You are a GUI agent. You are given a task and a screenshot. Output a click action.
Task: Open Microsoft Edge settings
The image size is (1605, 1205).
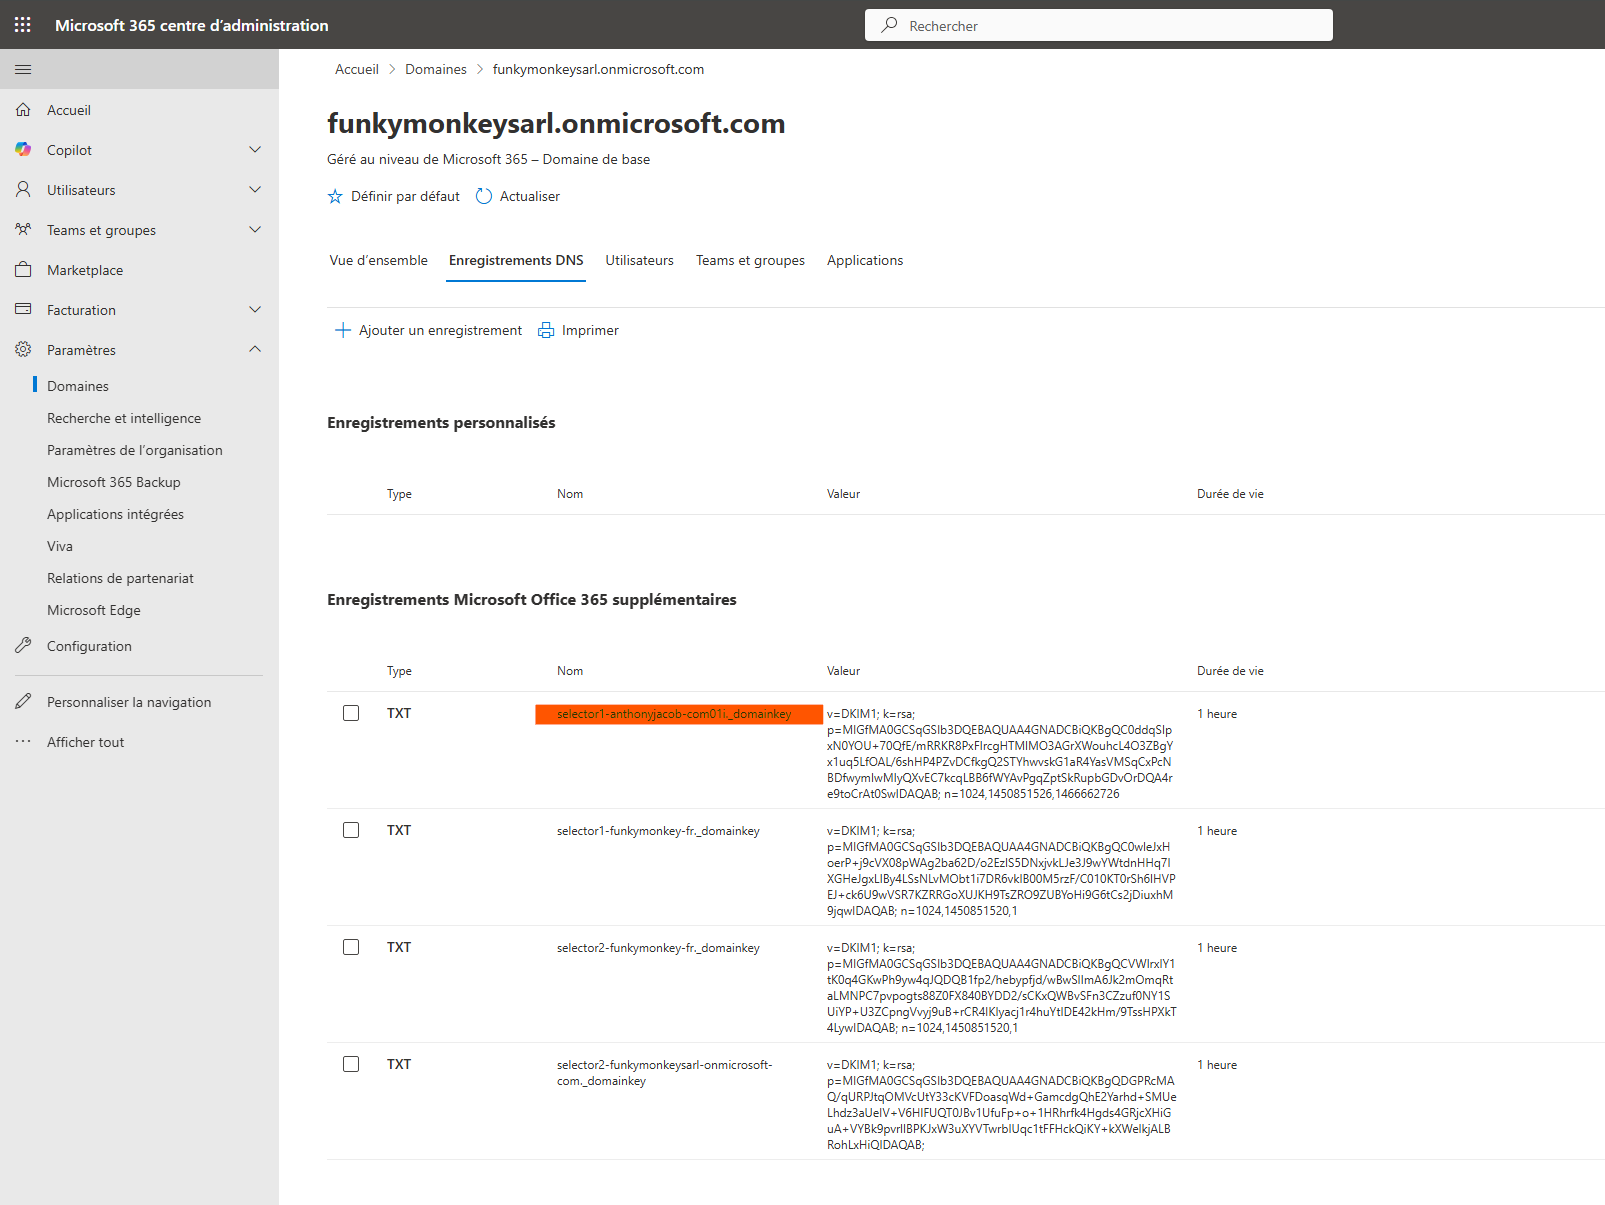click(94, 610)
